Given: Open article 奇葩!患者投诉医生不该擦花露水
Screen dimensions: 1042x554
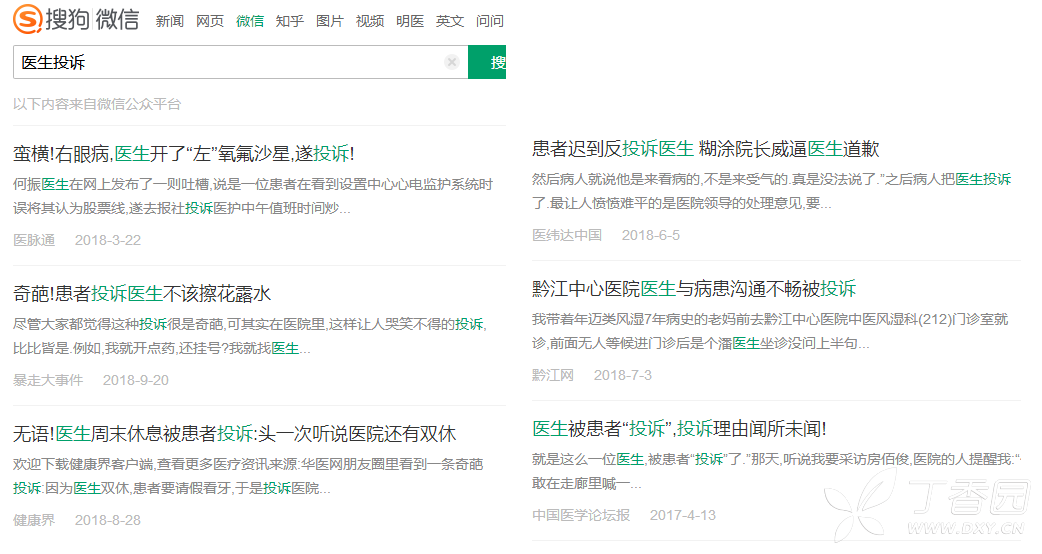Looking at the screenshot, I should [x=142, y=294].
